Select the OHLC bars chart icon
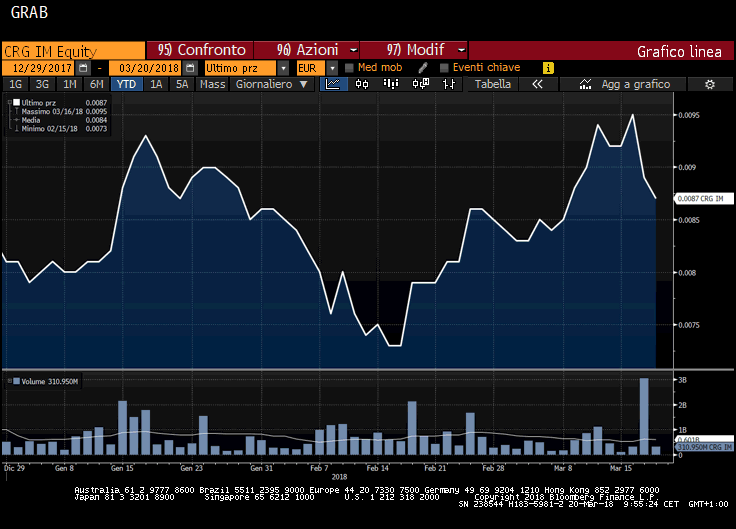 point(449,84)
